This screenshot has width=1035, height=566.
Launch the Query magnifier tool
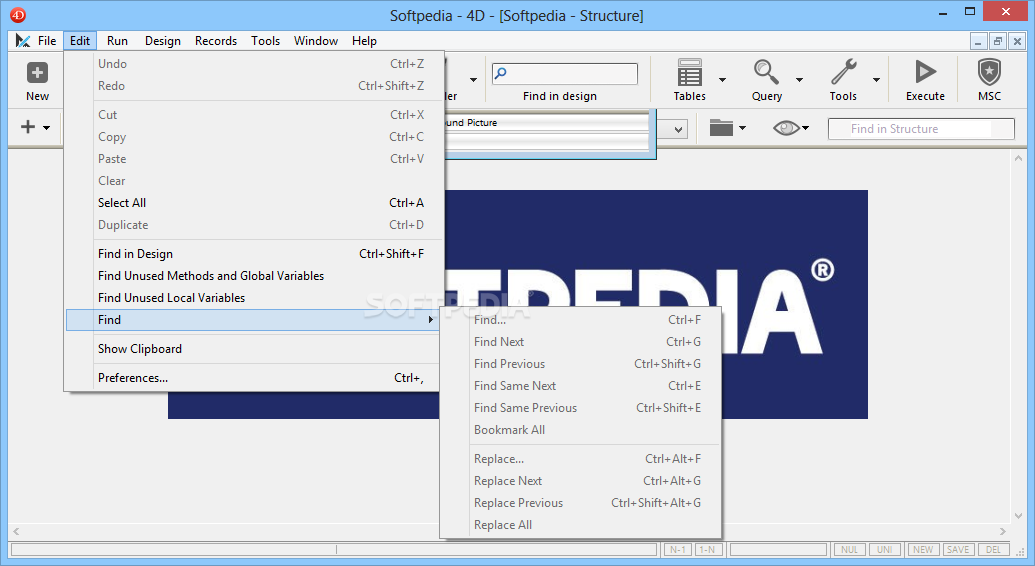coord(766,72)
